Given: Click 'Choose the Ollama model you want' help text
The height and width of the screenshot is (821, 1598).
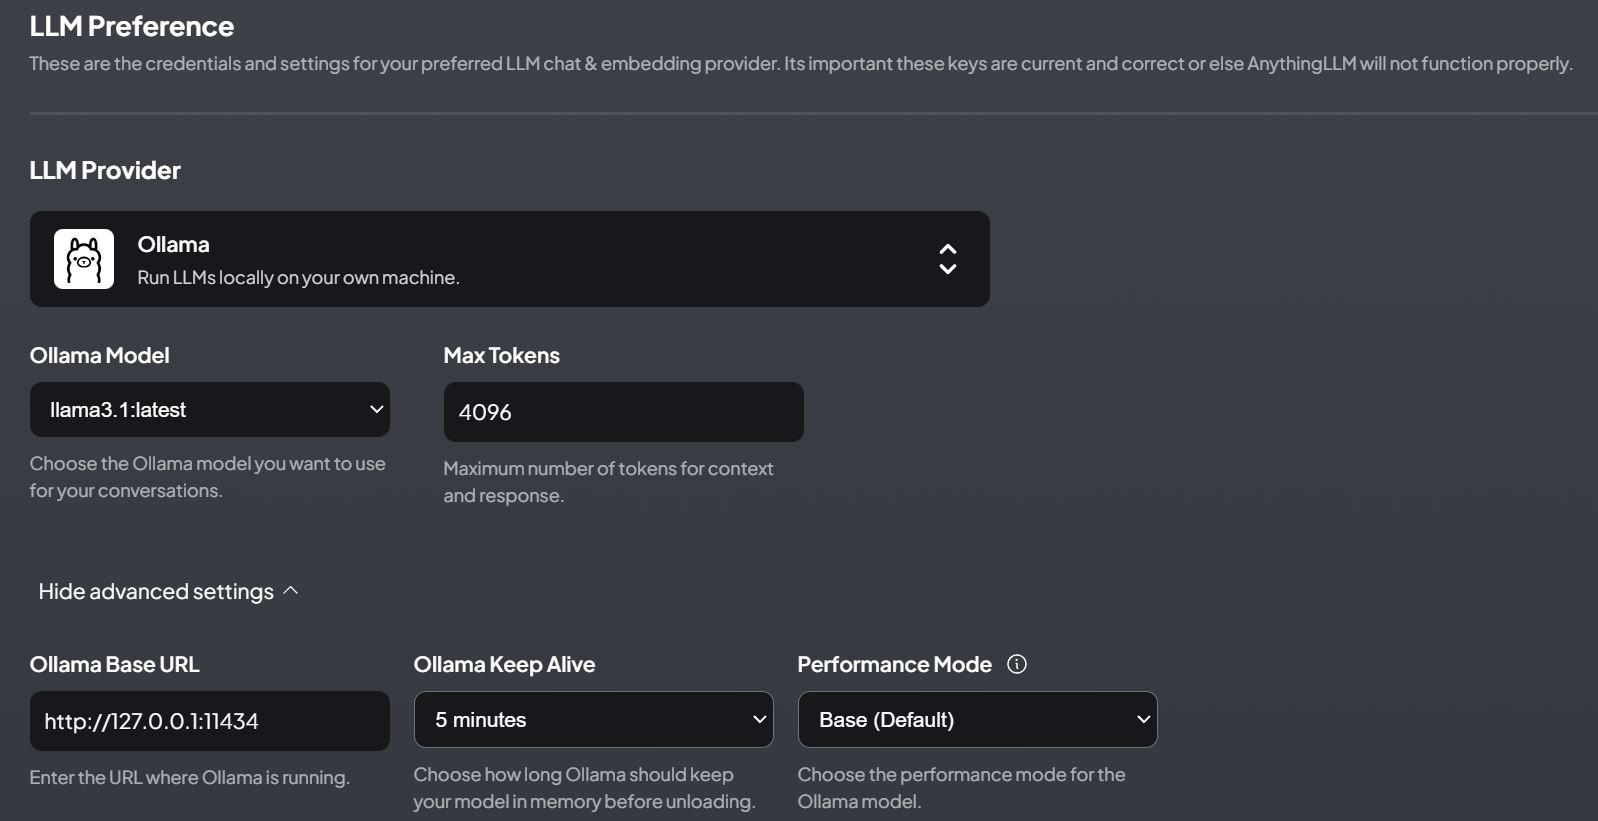Looking at the screenshot, I should point(207,477).
